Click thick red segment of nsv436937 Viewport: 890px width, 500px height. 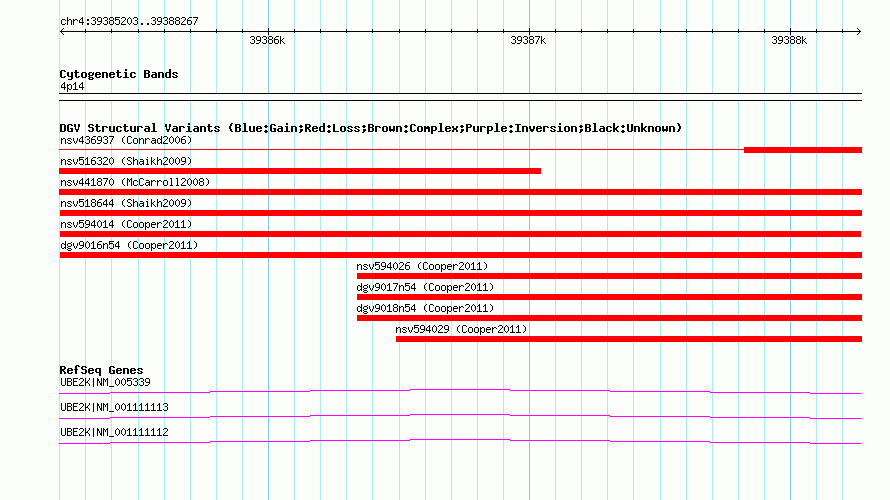[x=803, y=150]
